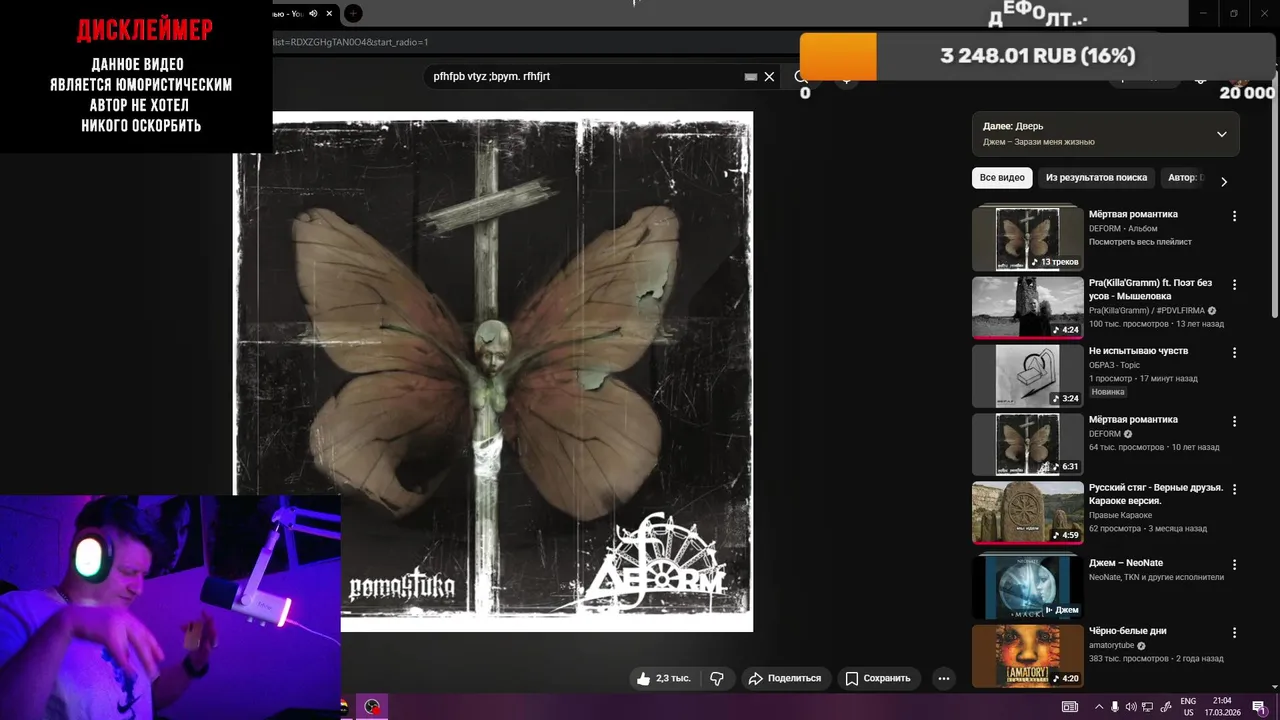Open Мёртвая романтика album thumbnail with 13 треков
This screenshot has height=720, width=1280.
[1028, 238]
